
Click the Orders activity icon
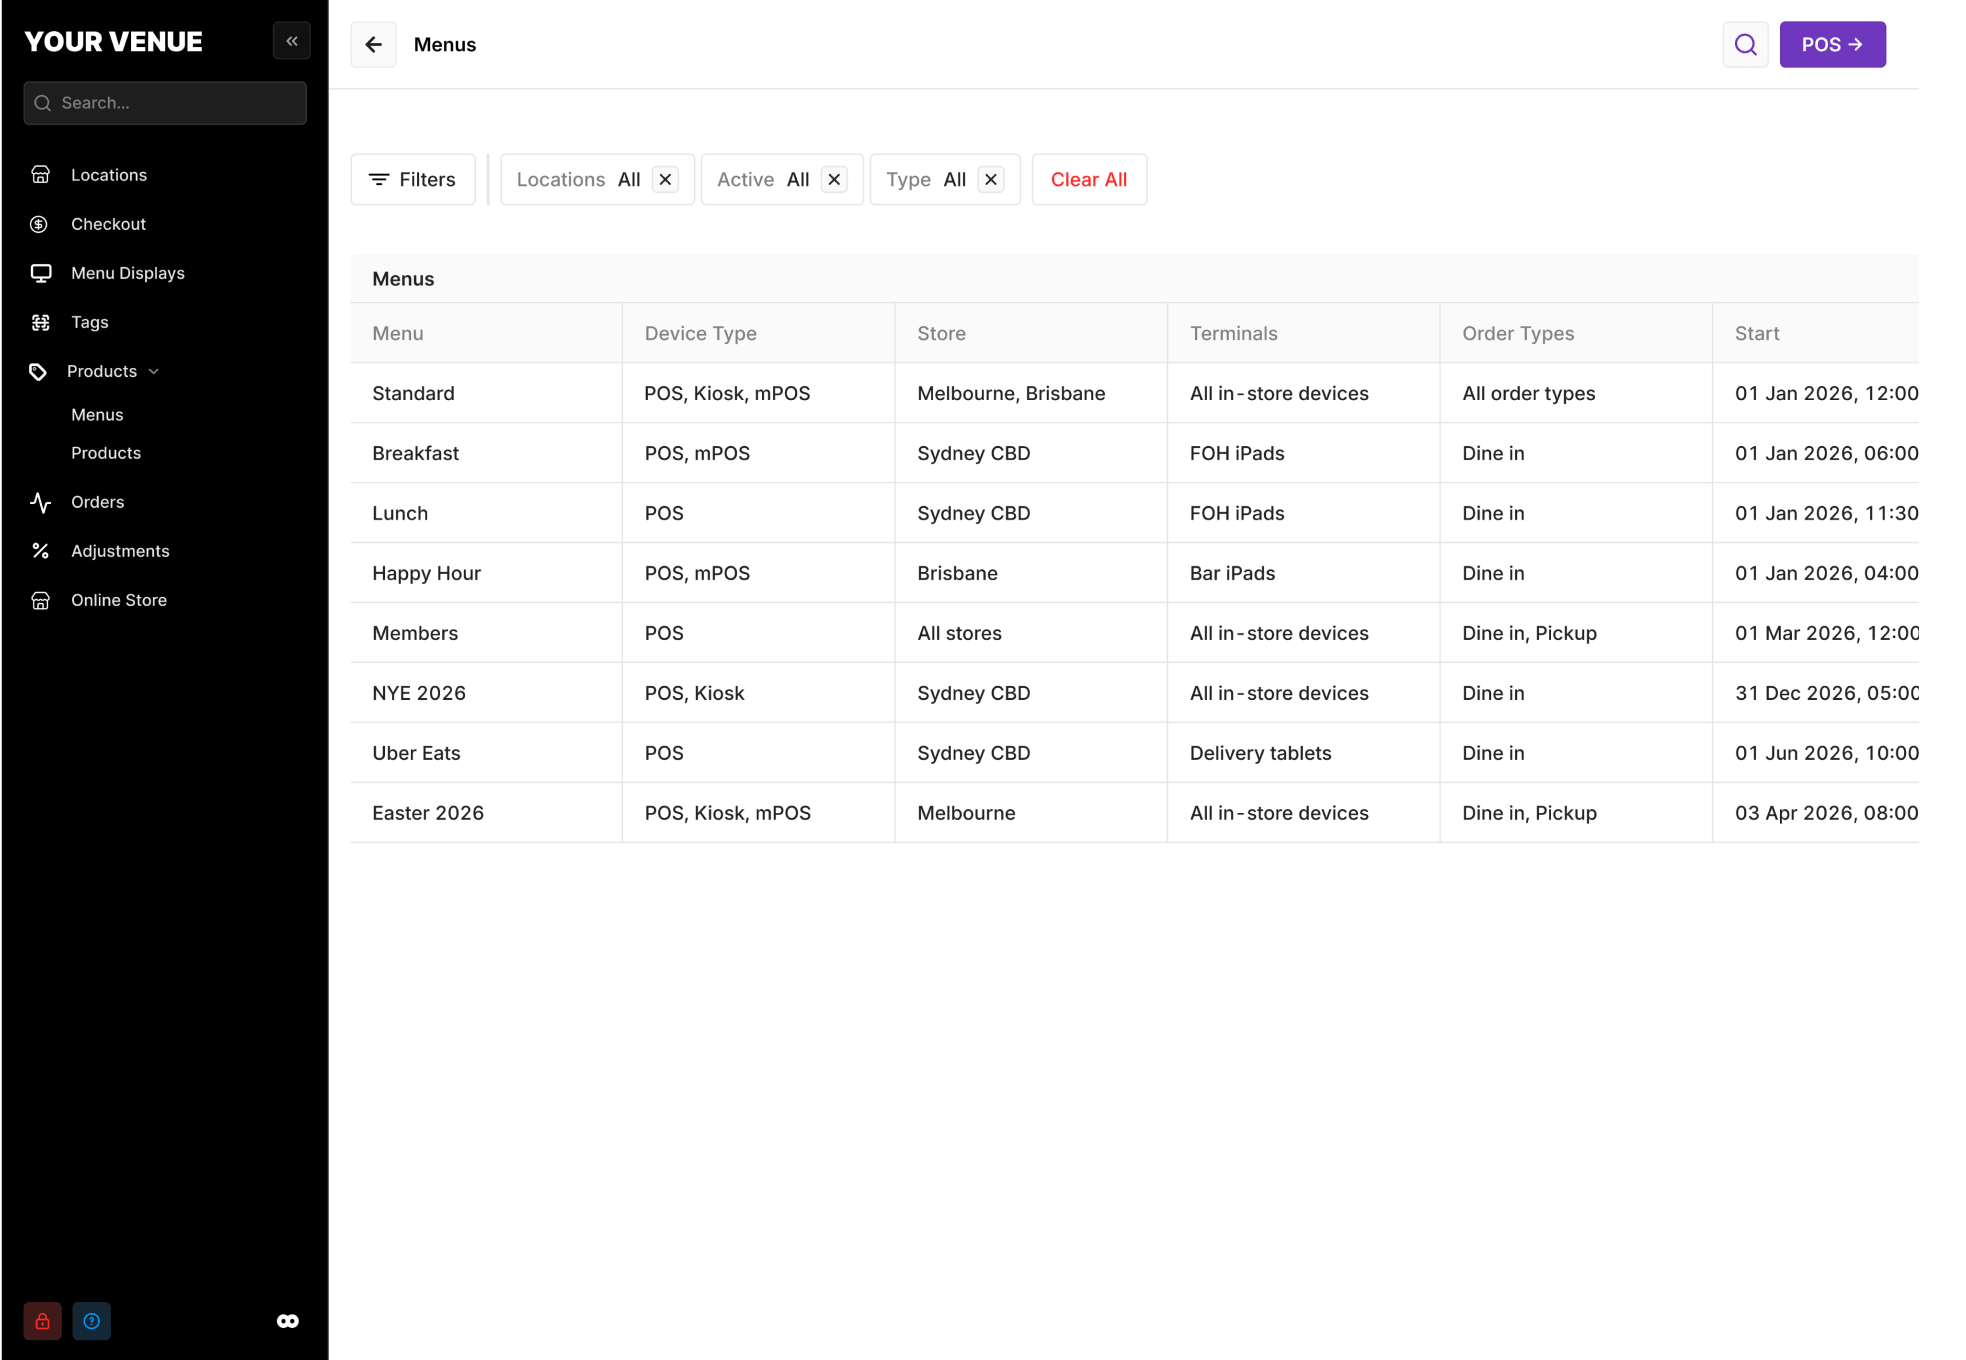tap(40, 502)
